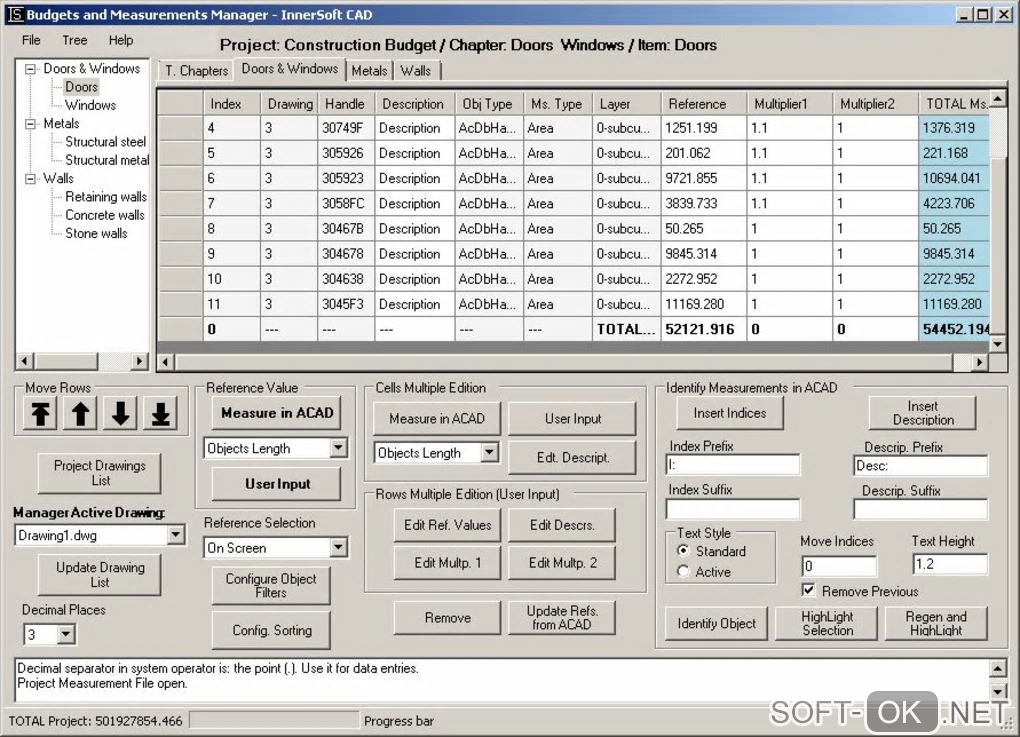The image size is (1020, 737).
Task: Click the handle cell 30749F
Action: pyautogui.click(x=346, y=128)
